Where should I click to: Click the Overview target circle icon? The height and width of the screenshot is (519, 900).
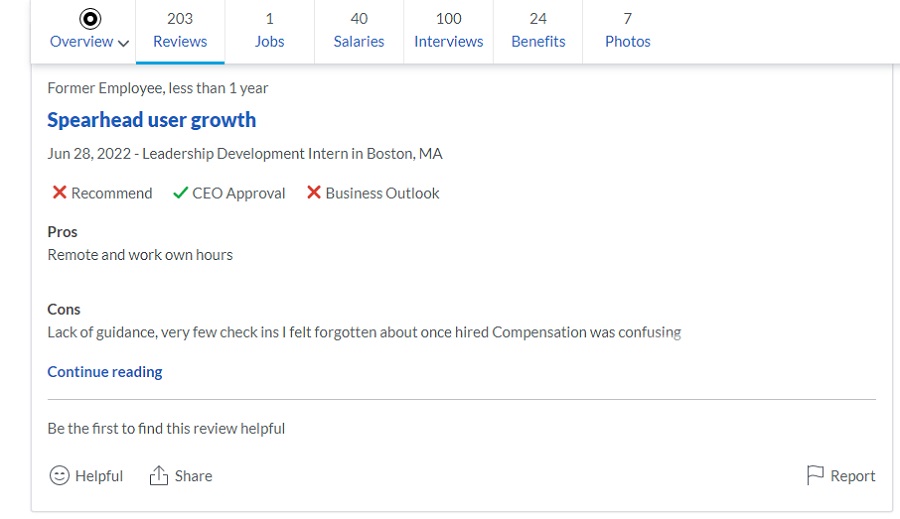tap(90, 19)
